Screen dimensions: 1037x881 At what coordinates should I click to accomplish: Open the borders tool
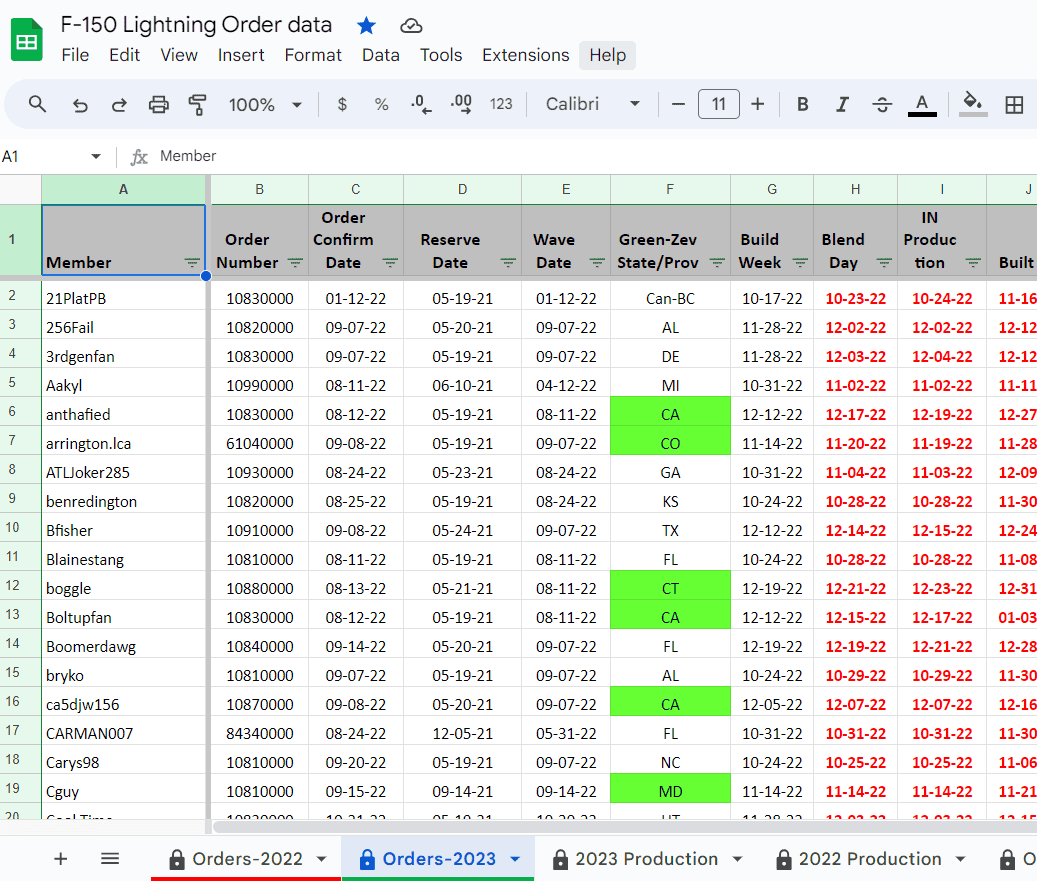click(x=1014, y=104)
